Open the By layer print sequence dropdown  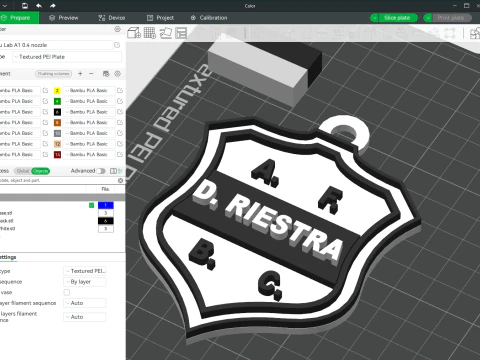tap(85, 282)
